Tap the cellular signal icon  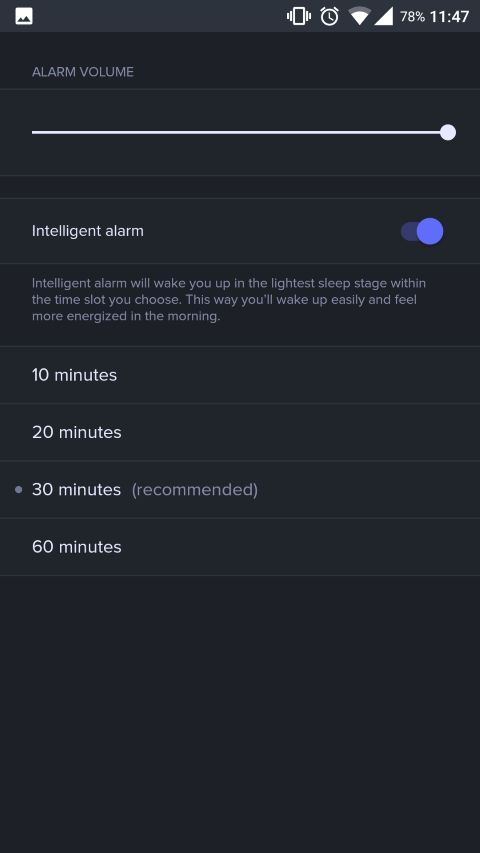[x=384, y=16]
